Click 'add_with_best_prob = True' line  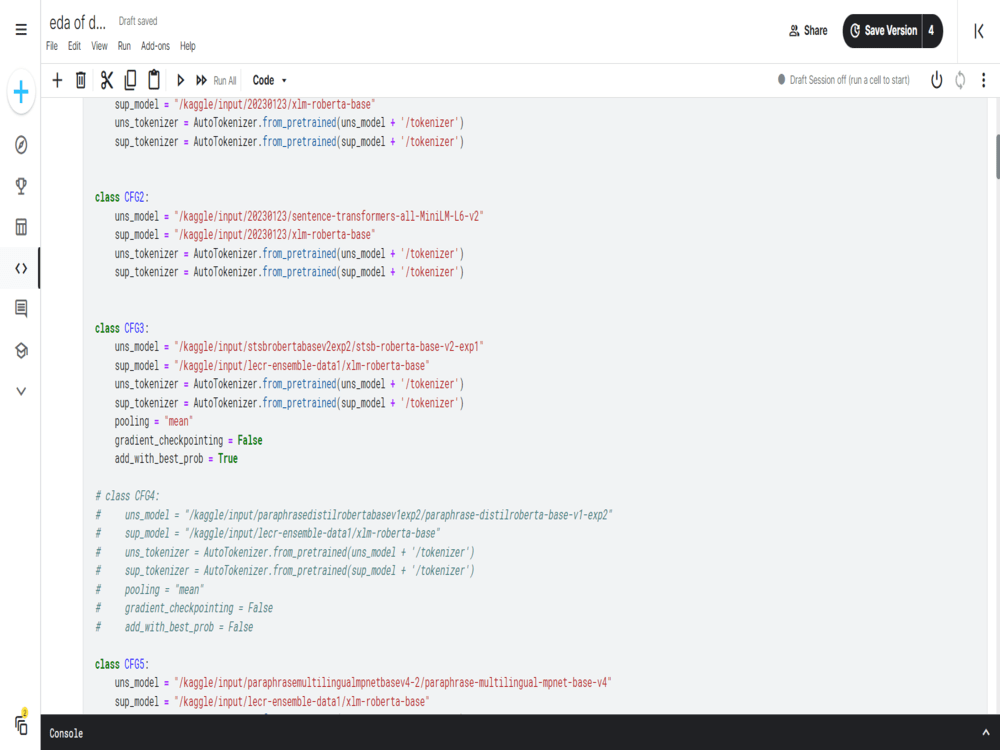176,459
